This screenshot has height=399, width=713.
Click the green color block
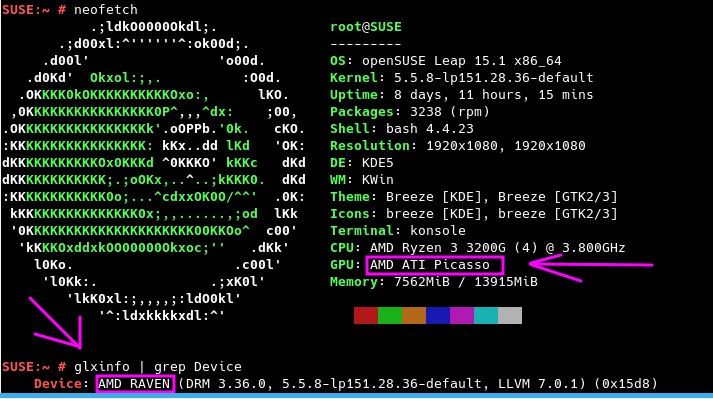coord(390,315)
